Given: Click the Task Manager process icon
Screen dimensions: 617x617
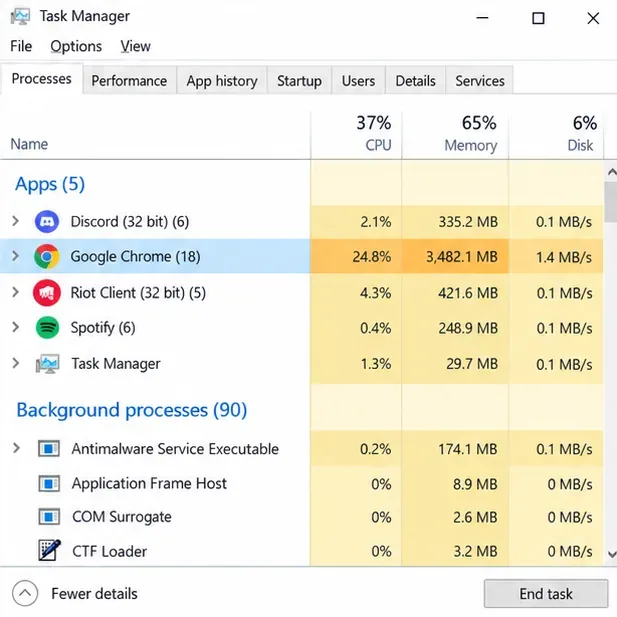Looking at the screenshot, I should [x=48, y=363].
